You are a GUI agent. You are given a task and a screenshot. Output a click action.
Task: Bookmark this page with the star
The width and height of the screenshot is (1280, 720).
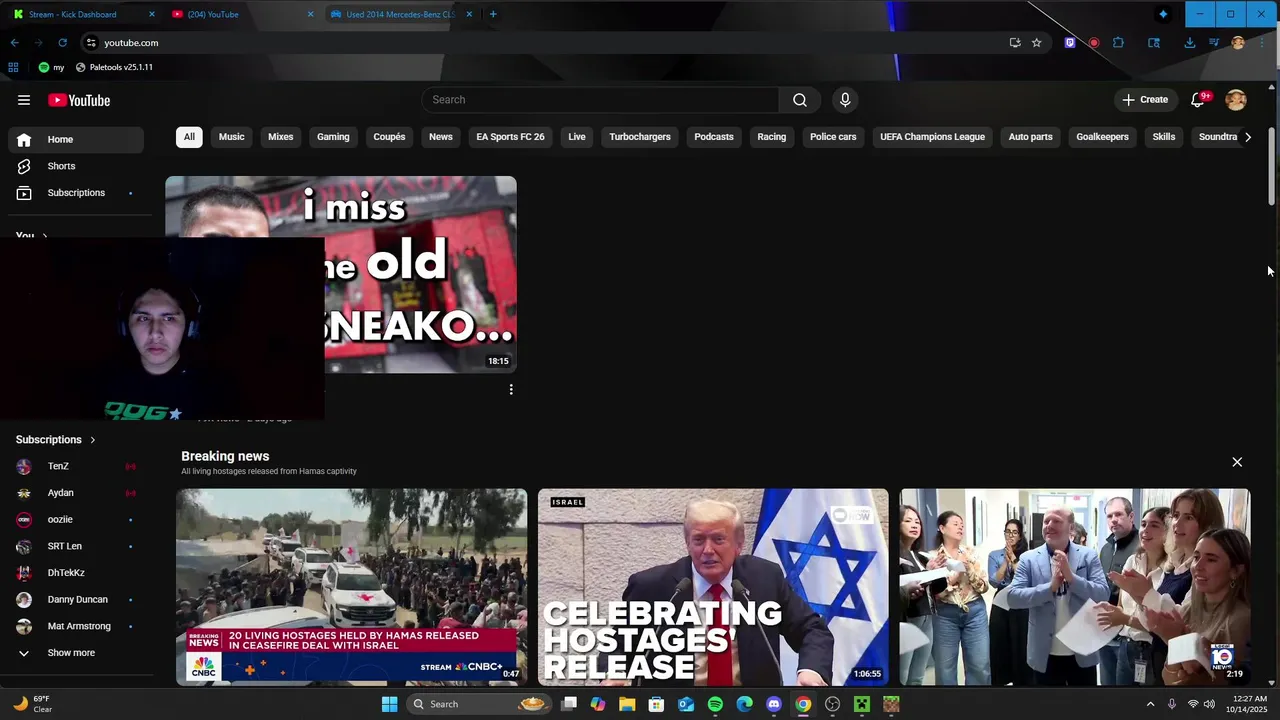(x=1037, y=43)
